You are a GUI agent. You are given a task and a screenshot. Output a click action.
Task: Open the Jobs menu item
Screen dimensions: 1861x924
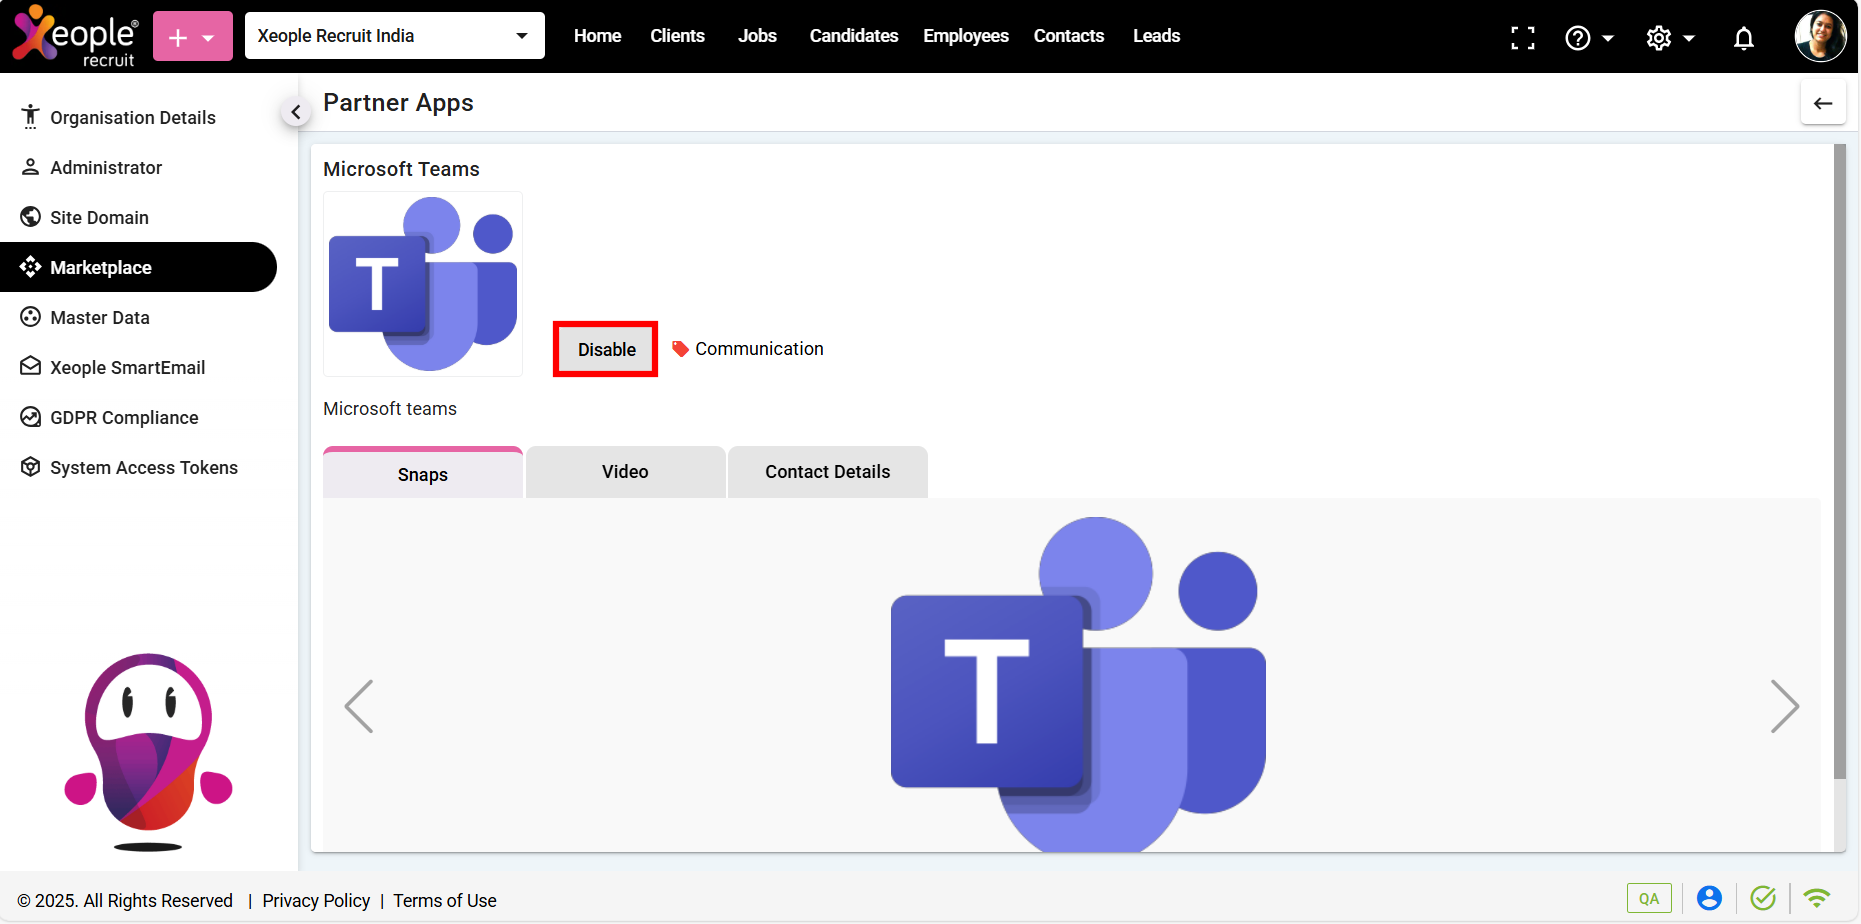[757, 36]
